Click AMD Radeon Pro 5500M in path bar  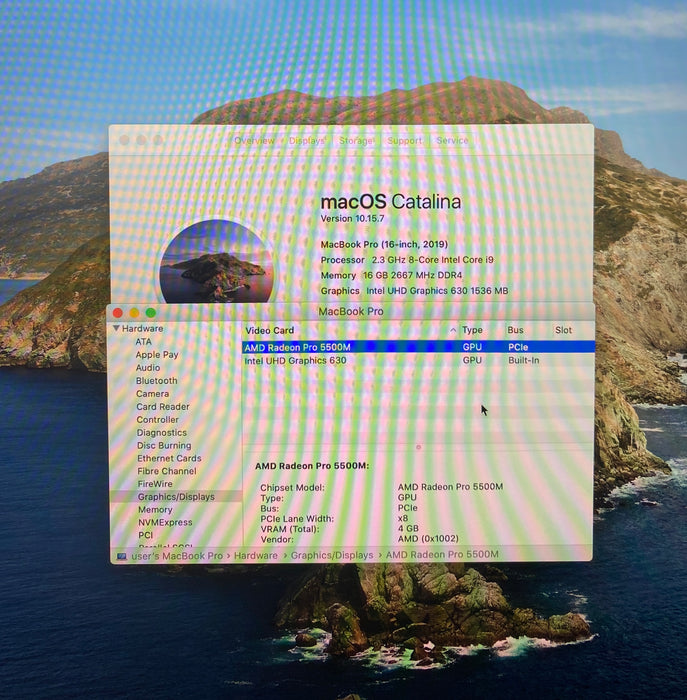(442, 554)
